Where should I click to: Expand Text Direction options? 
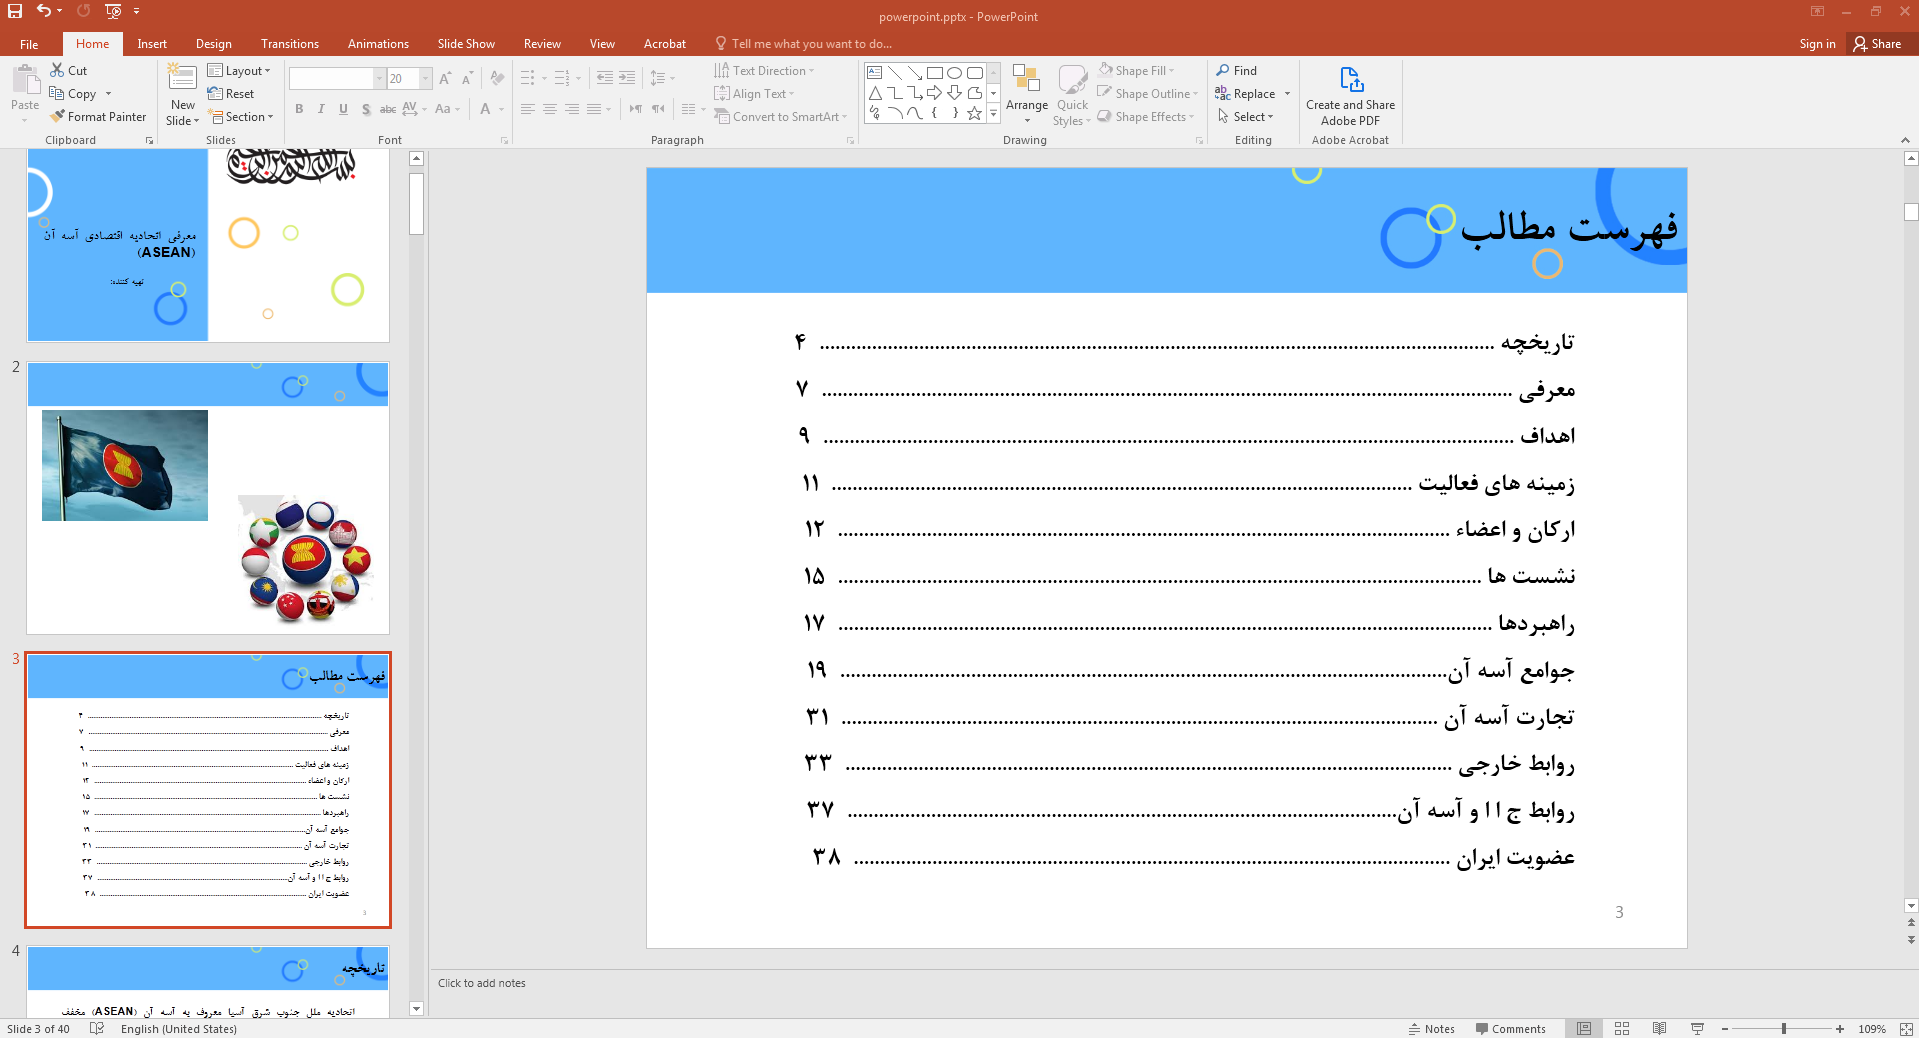(x=764, y=70)
